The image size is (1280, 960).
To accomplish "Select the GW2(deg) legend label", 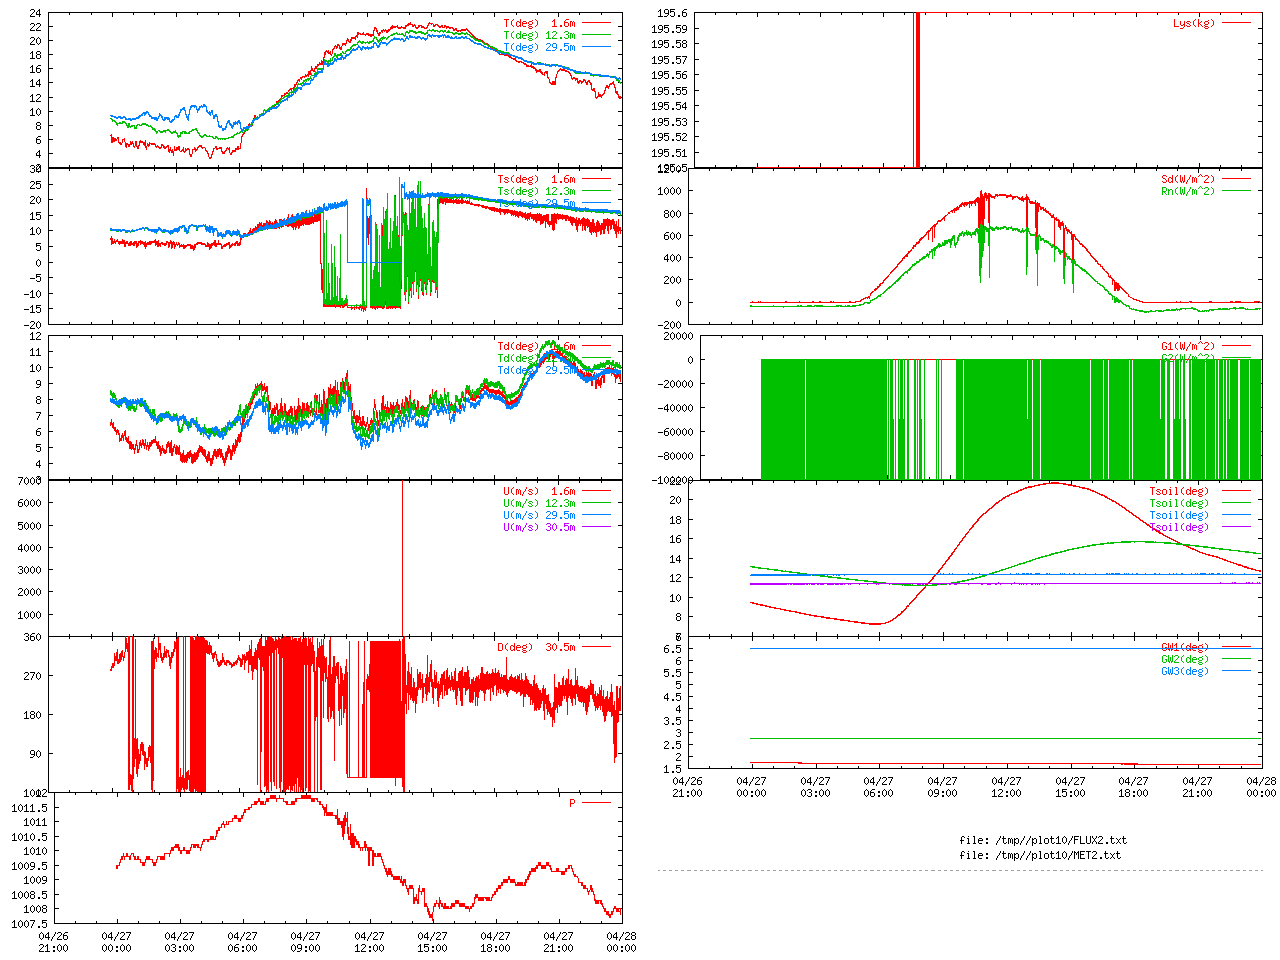I will click(1184, 659).
